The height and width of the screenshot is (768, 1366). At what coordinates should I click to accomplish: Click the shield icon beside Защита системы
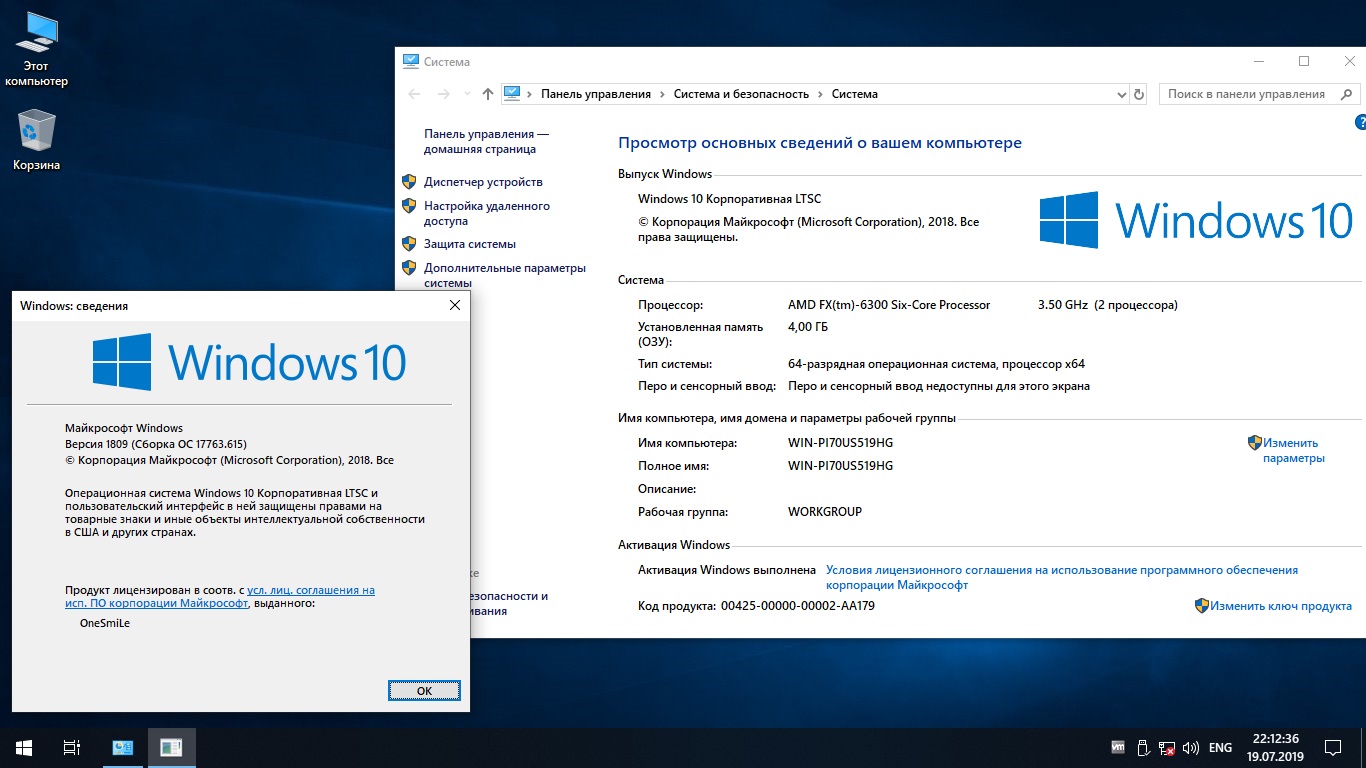409,244
